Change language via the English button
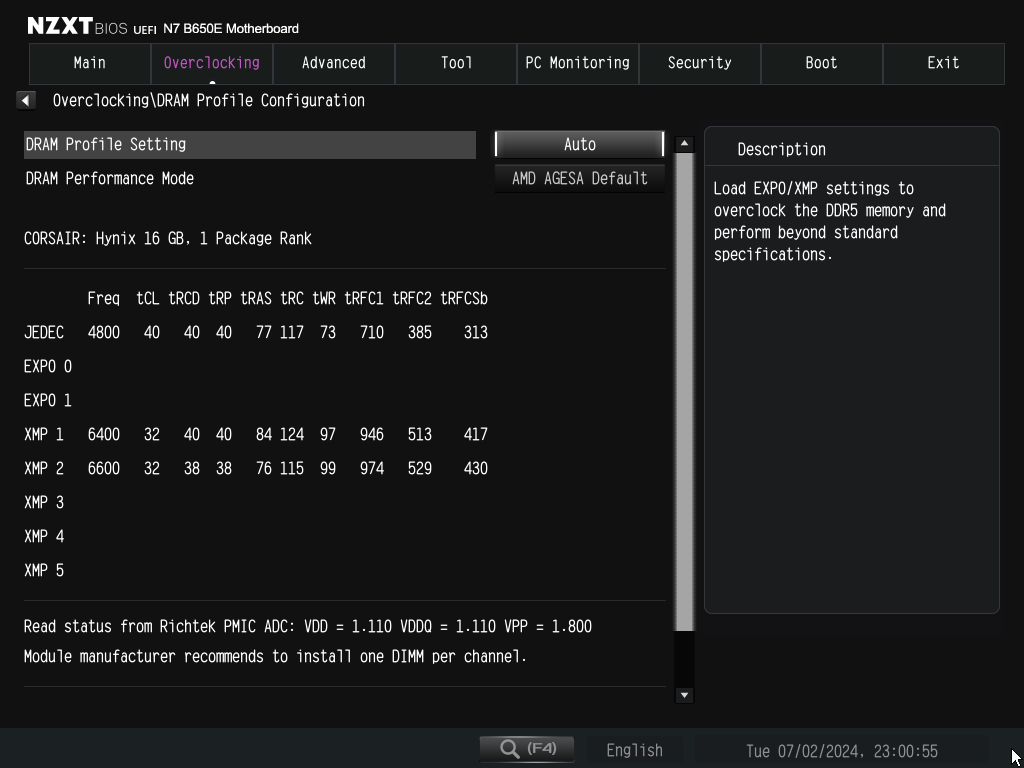 (x=634, y=750)
